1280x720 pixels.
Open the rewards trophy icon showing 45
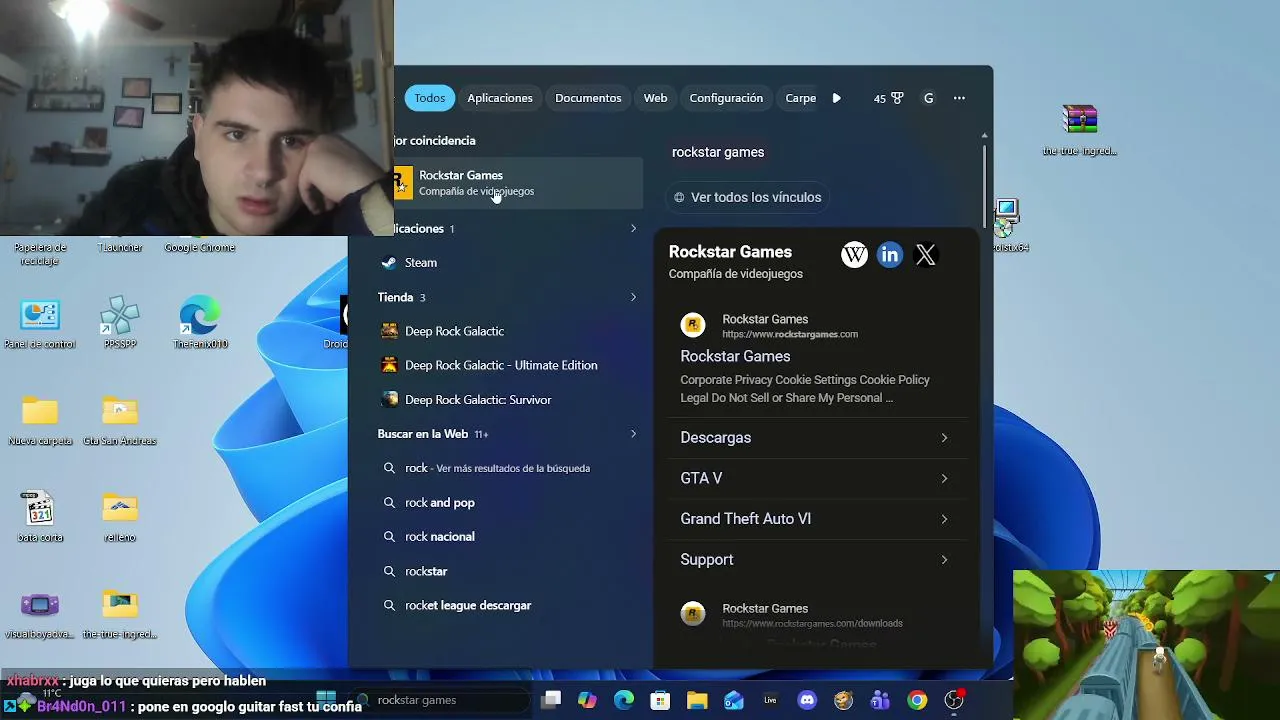pos(888,98)
